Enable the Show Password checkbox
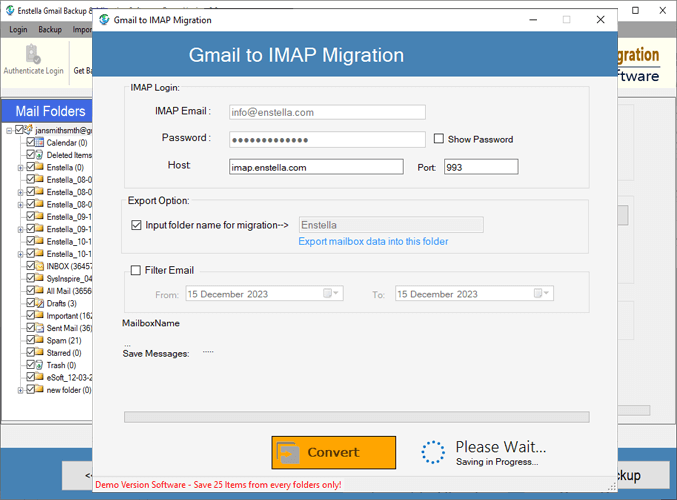Screen dimensions: 677x500 click(x=439, y=139)
